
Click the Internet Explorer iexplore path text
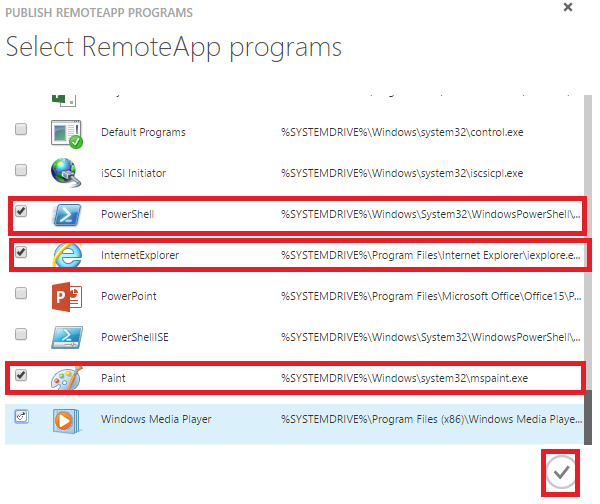[x=431, y=255]
